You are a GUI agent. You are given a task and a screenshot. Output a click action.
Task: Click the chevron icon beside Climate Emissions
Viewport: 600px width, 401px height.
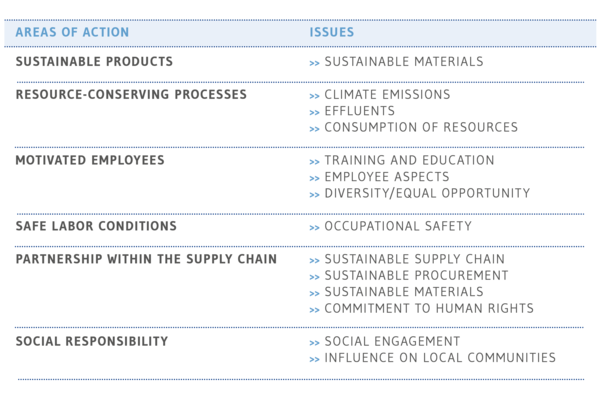click(x=314, y=96)
